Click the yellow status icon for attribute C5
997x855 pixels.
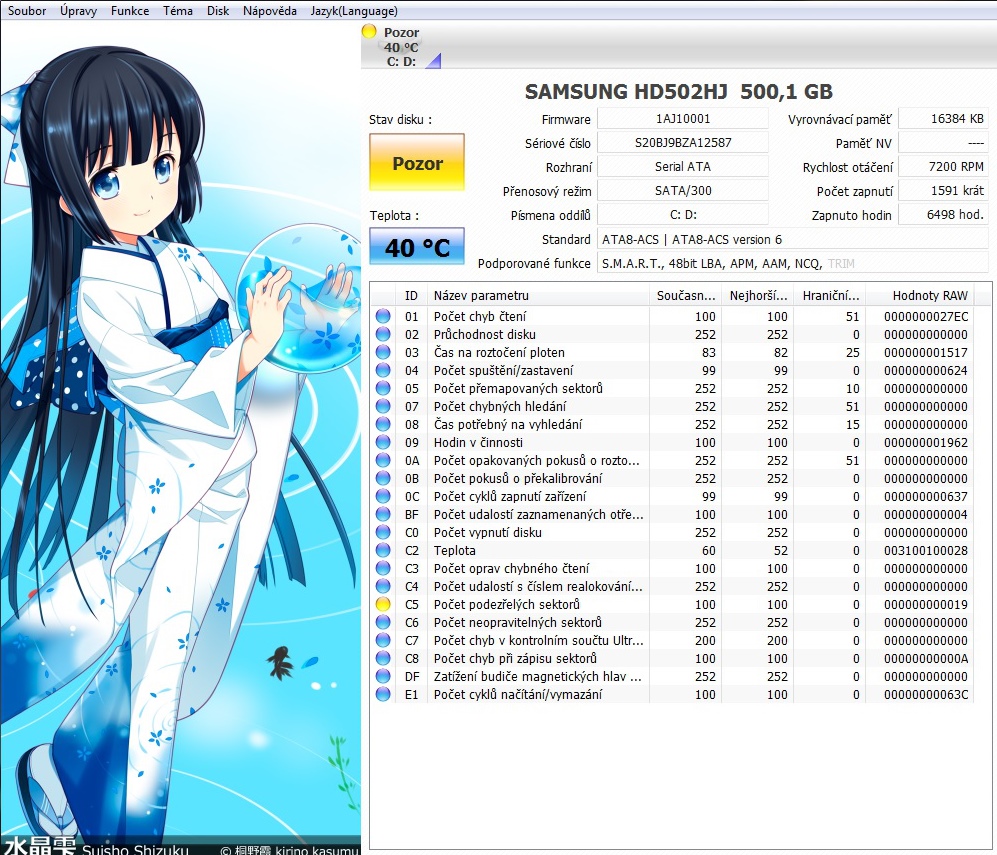[383, 604]
